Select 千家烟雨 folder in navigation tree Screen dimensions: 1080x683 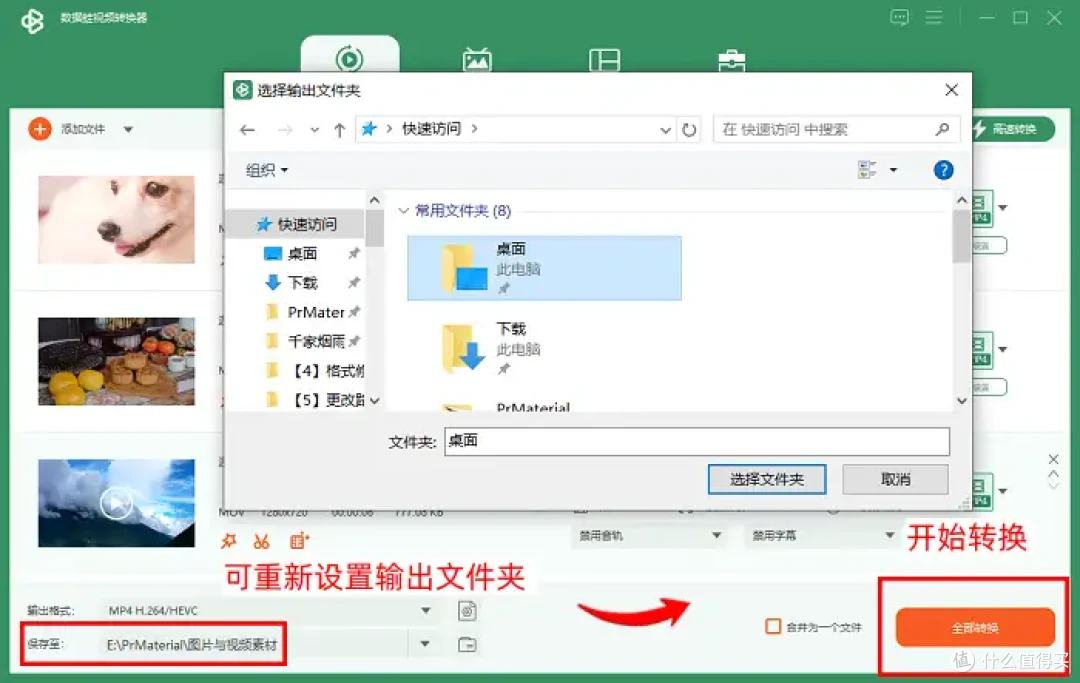pos(315,341)
